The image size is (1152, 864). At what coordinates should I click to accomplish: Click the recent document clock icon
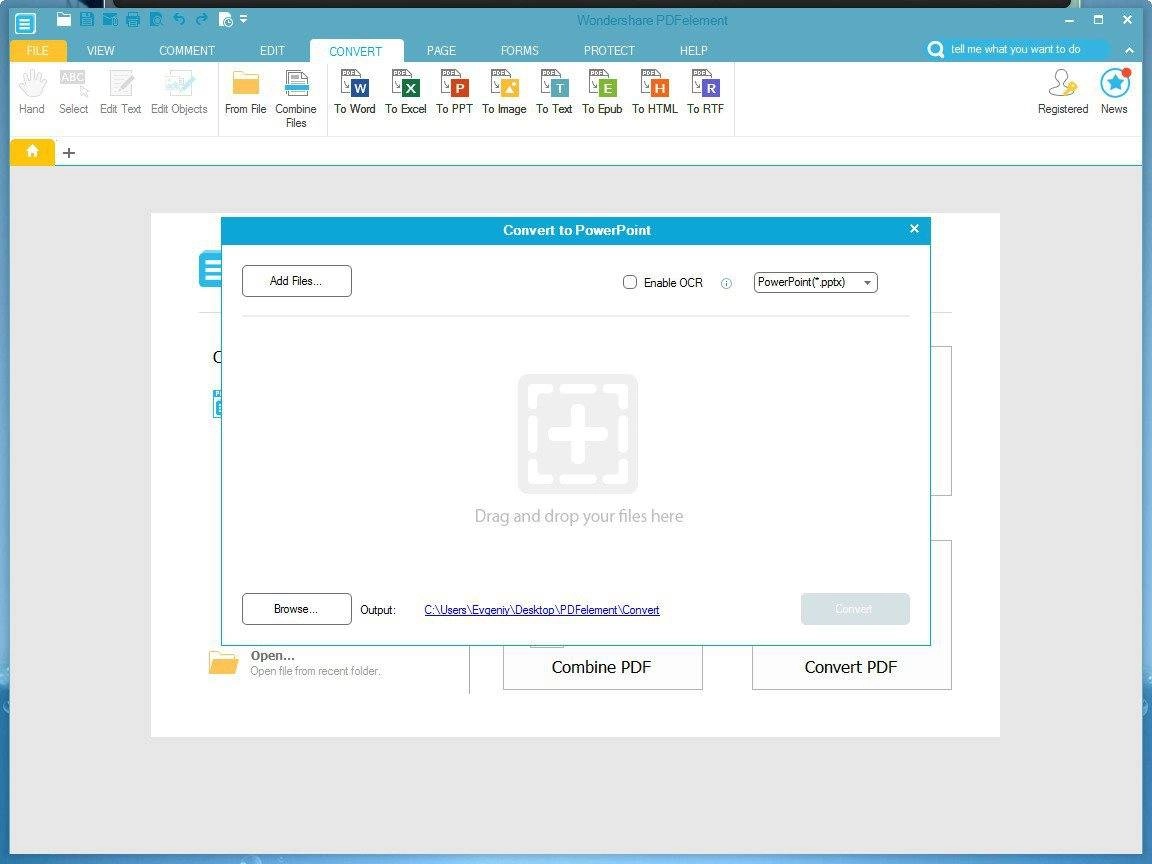click(226, 20)
